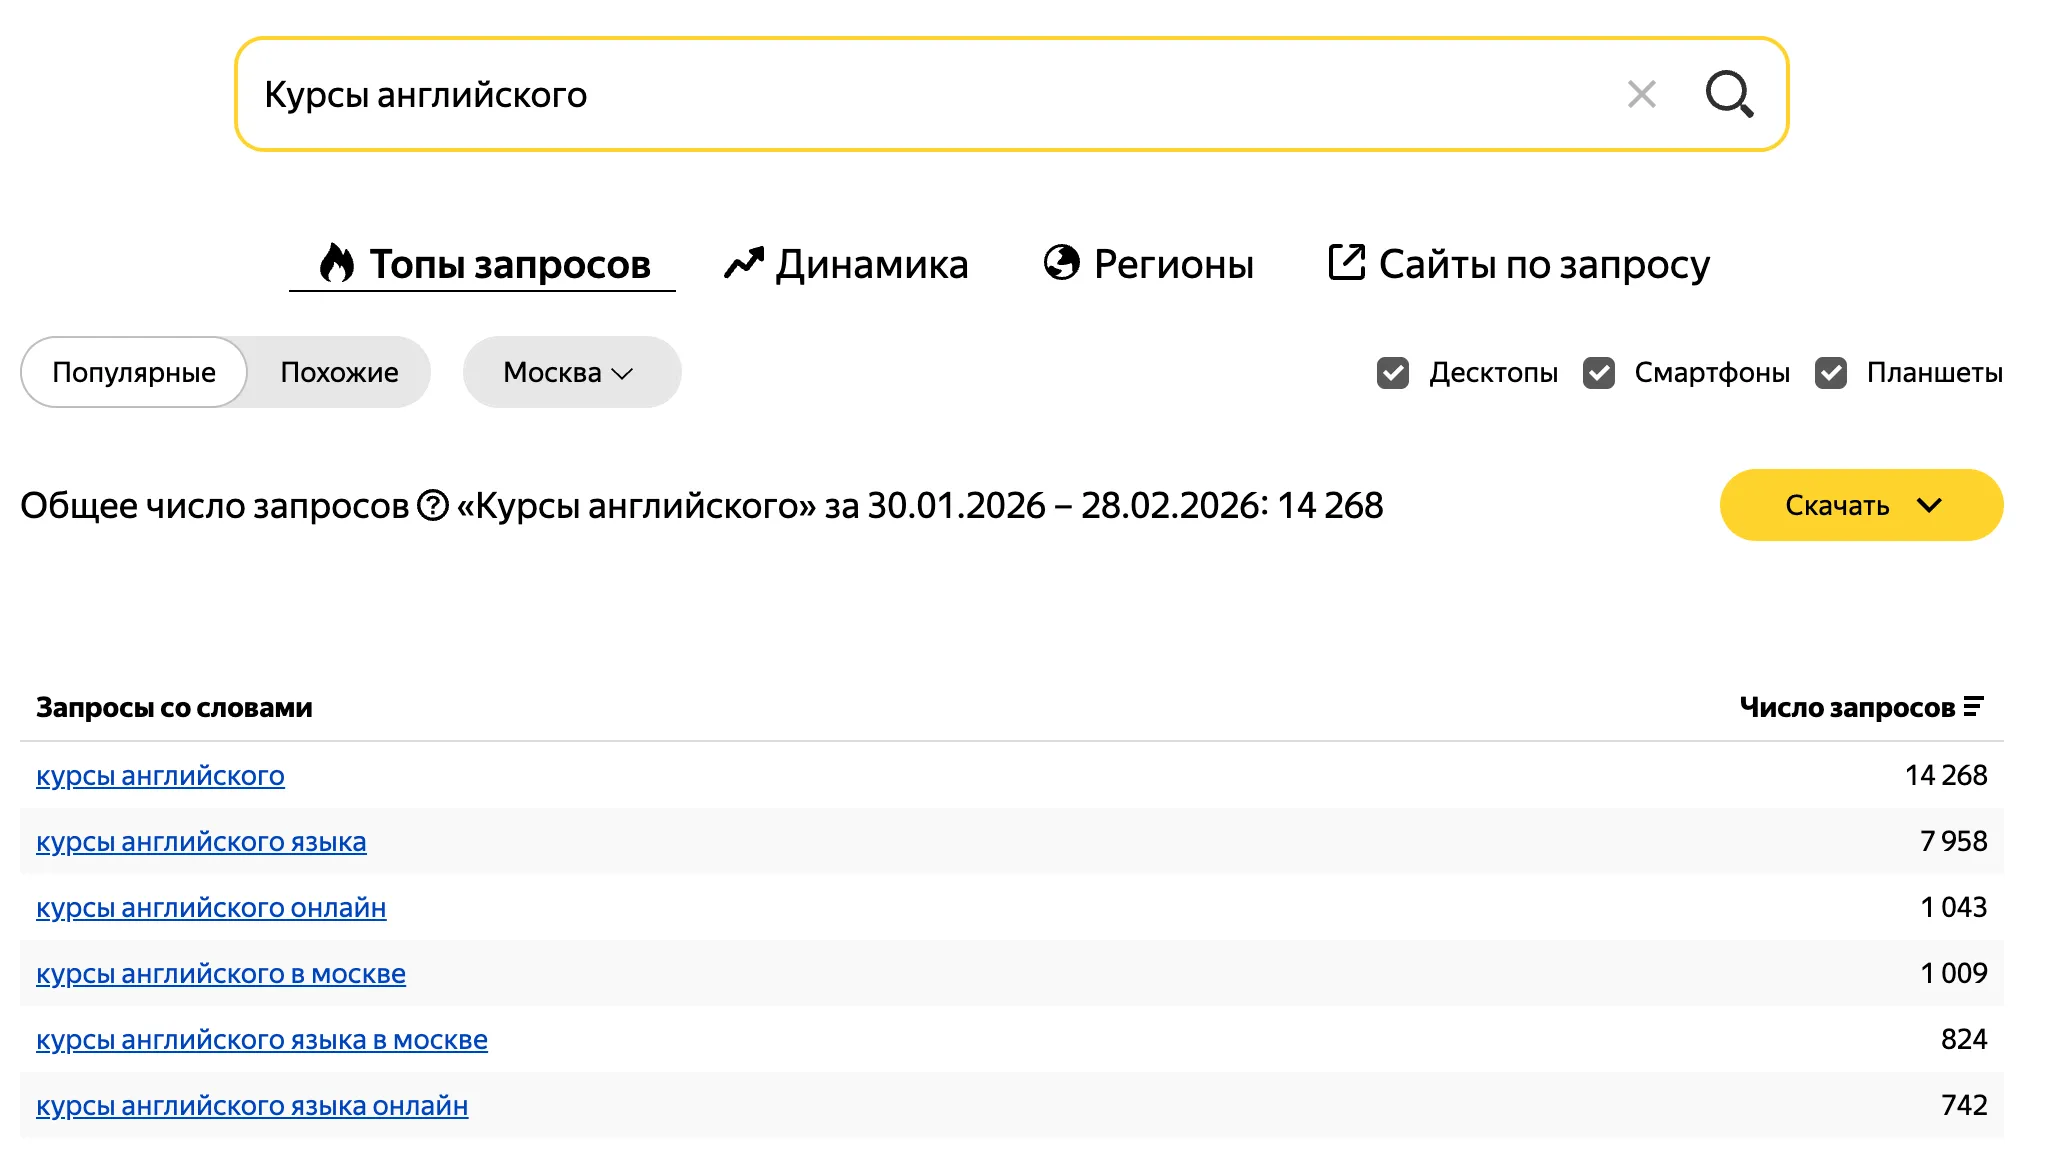Viewport: 2046px width, 1154px height.
Task: Click the 1 043 count value
Action: (1953, 907)
